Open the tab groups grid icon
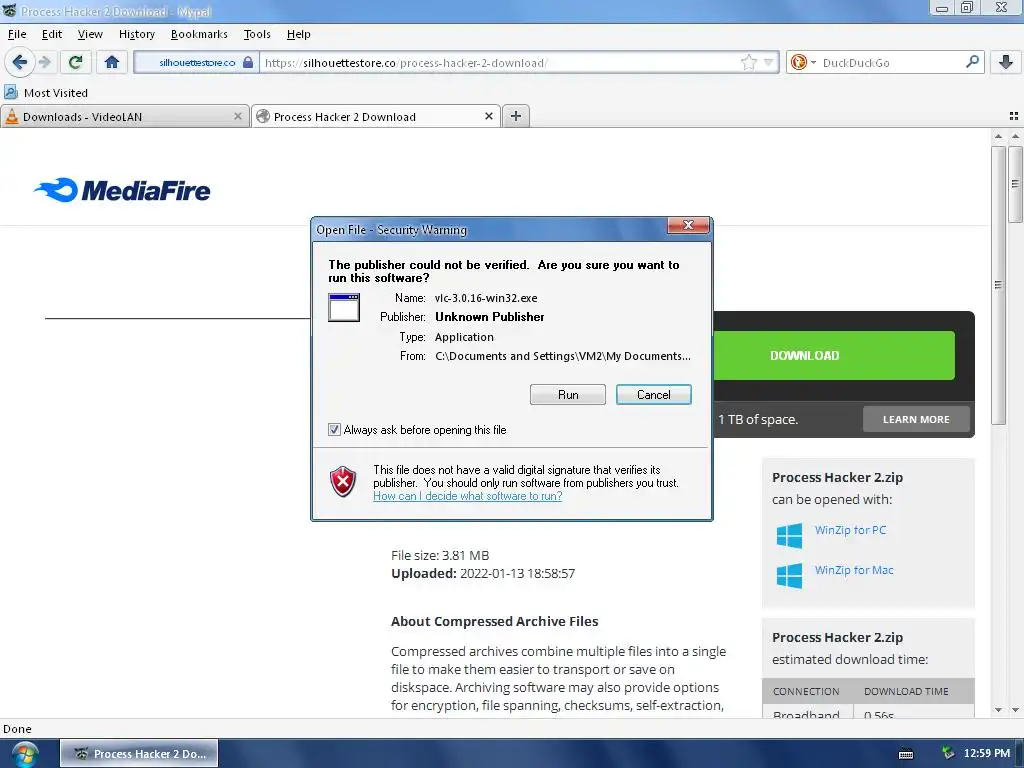 click(x=1014, y=116)
